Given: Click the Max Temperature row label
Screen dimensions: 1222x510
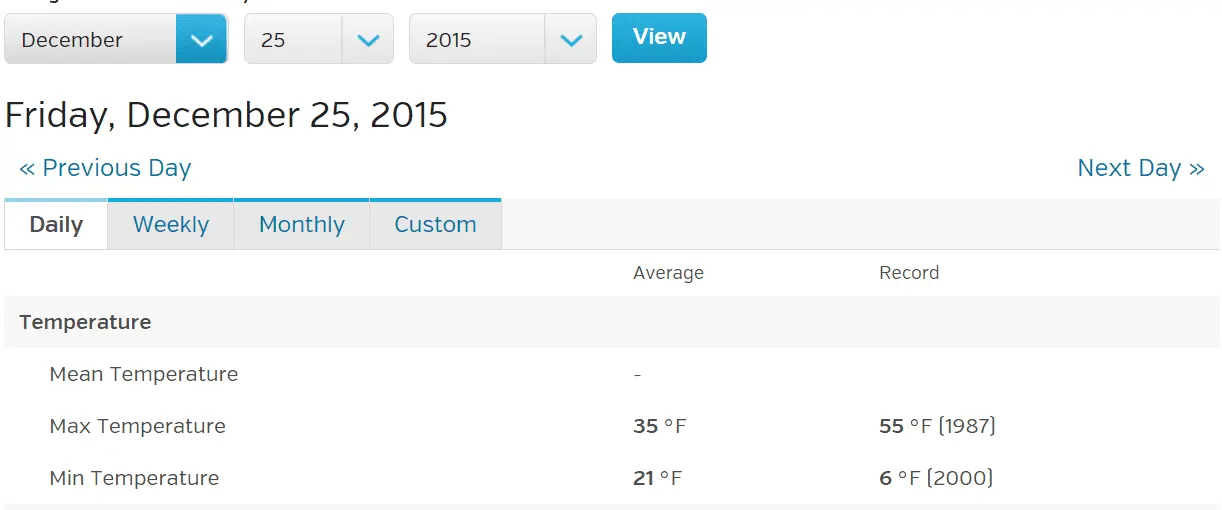Looking at the screenshot, I should click(x=138, y=426).
